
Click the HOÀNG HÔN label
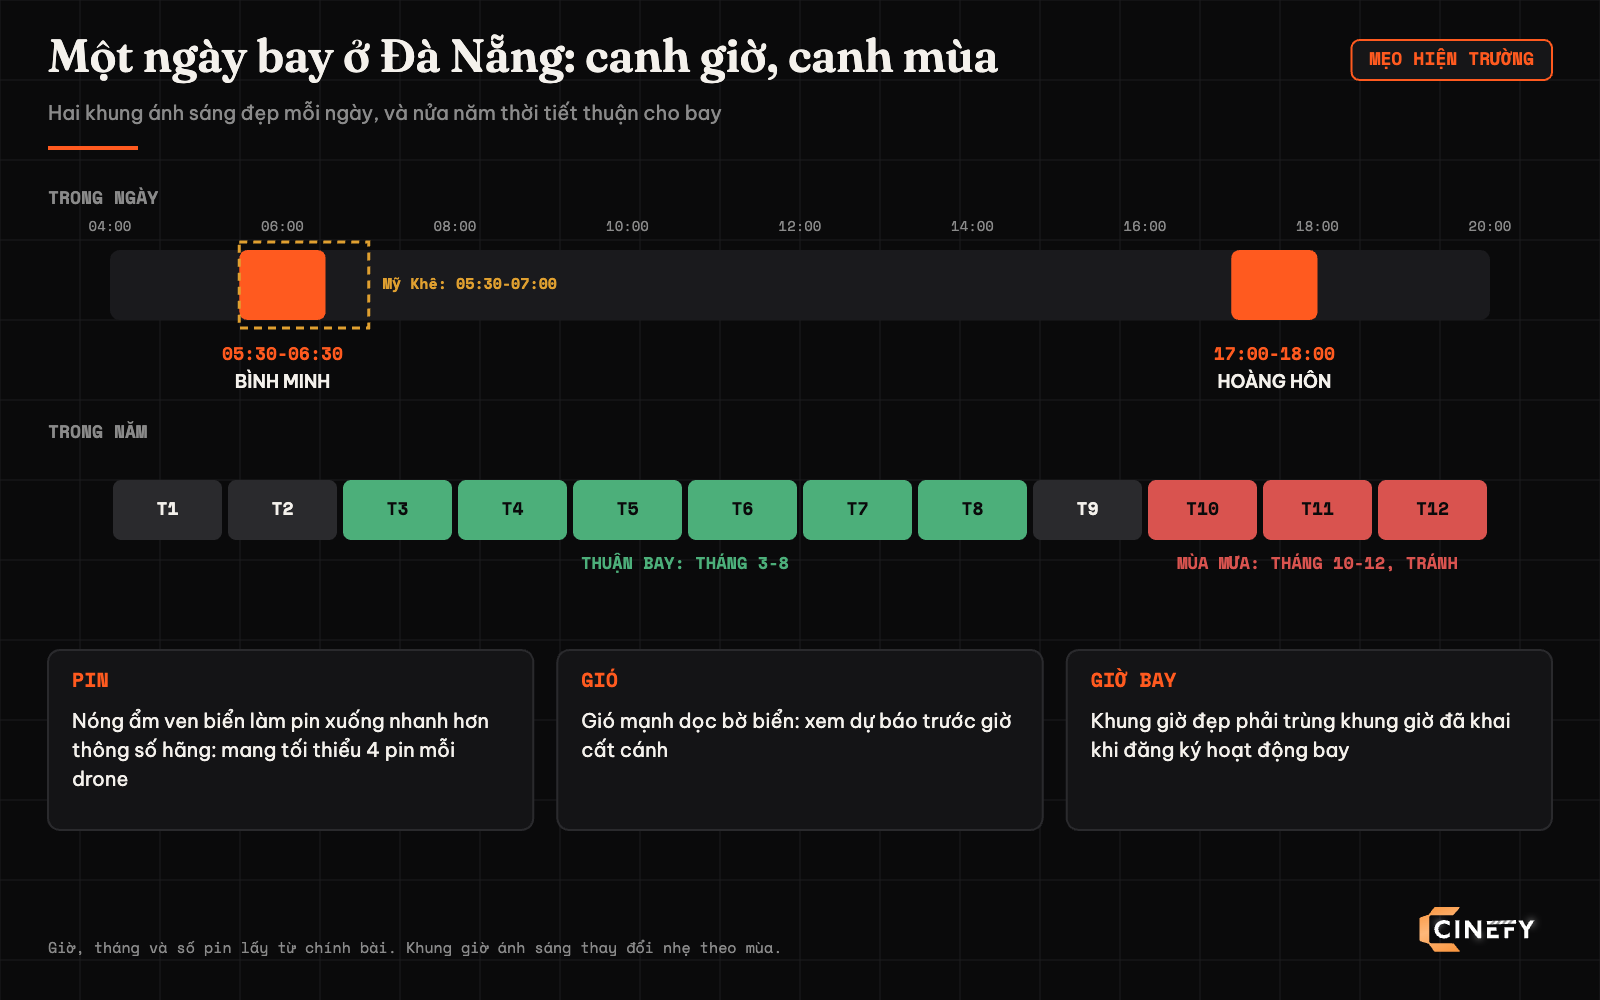tap(1274, 381)
